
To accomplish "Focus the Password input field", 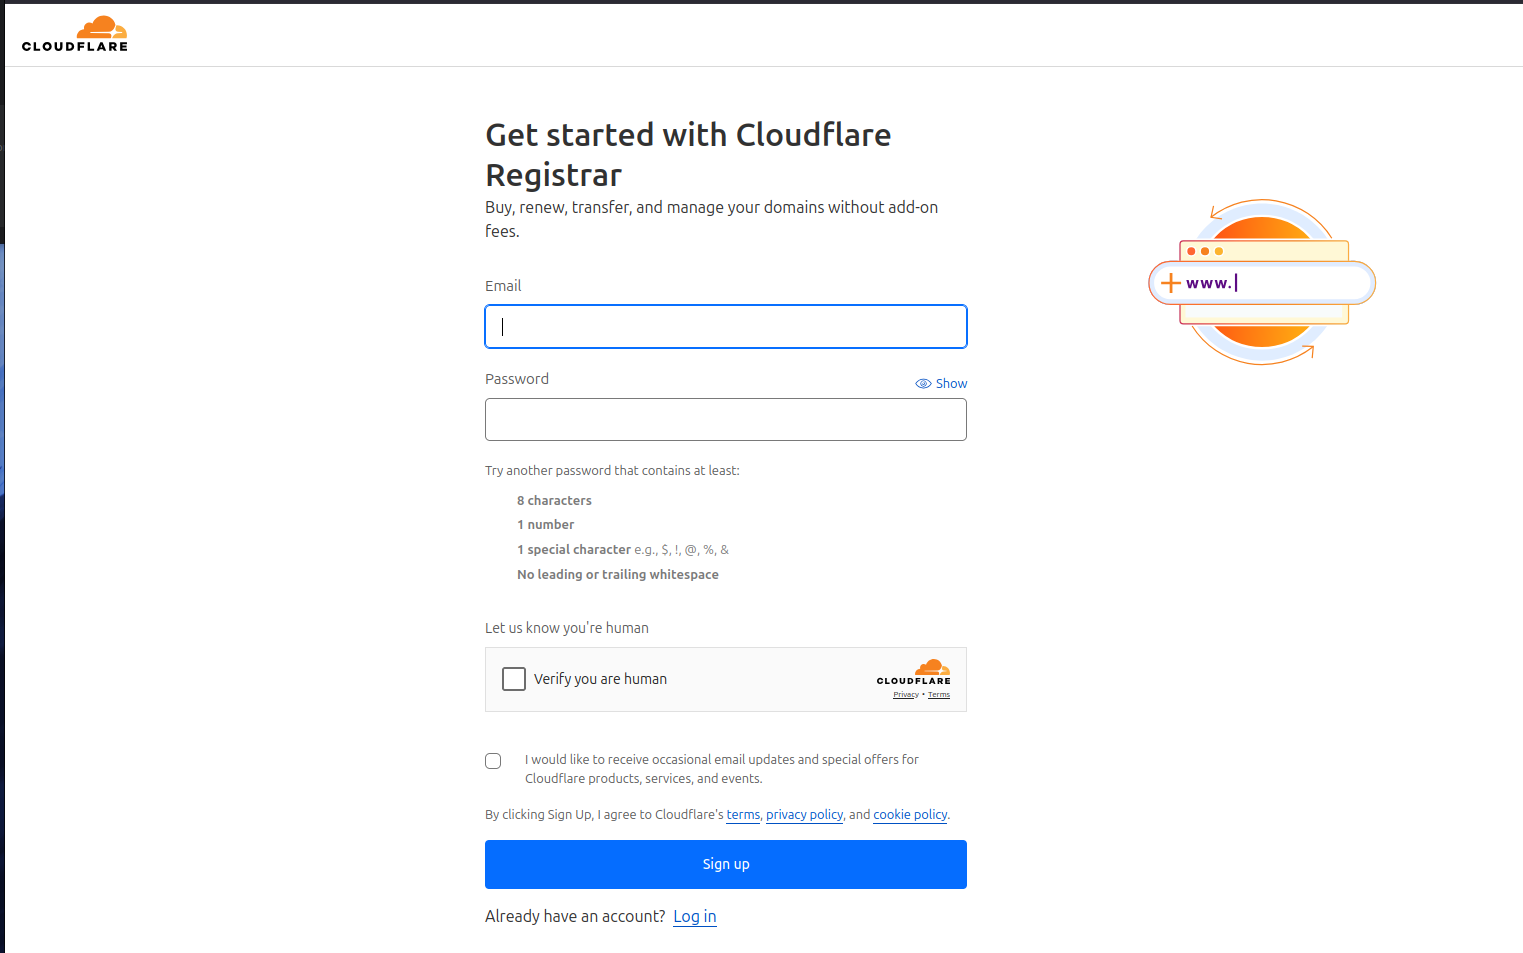I will [726, 420].
